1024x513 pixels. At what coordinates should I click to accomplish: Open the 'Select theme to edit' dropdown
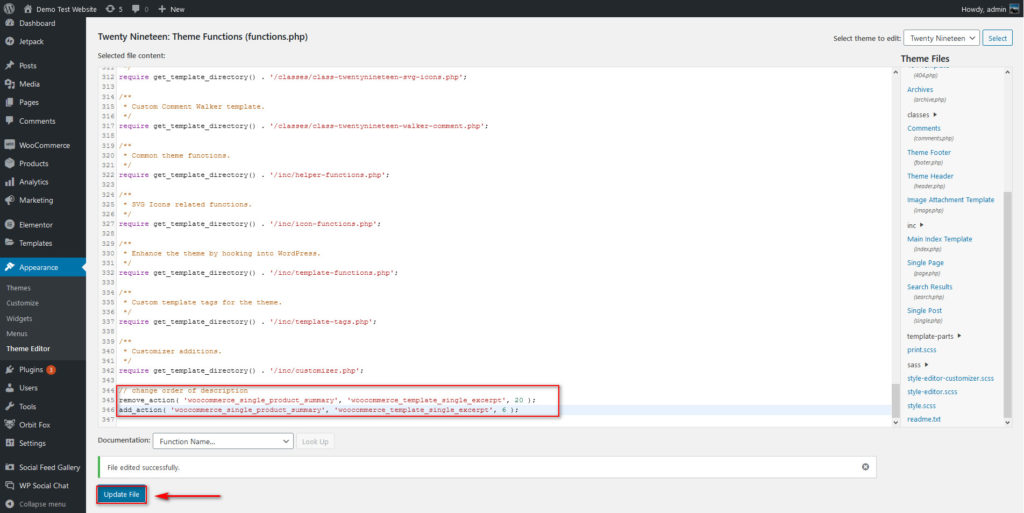pos(940,38)
